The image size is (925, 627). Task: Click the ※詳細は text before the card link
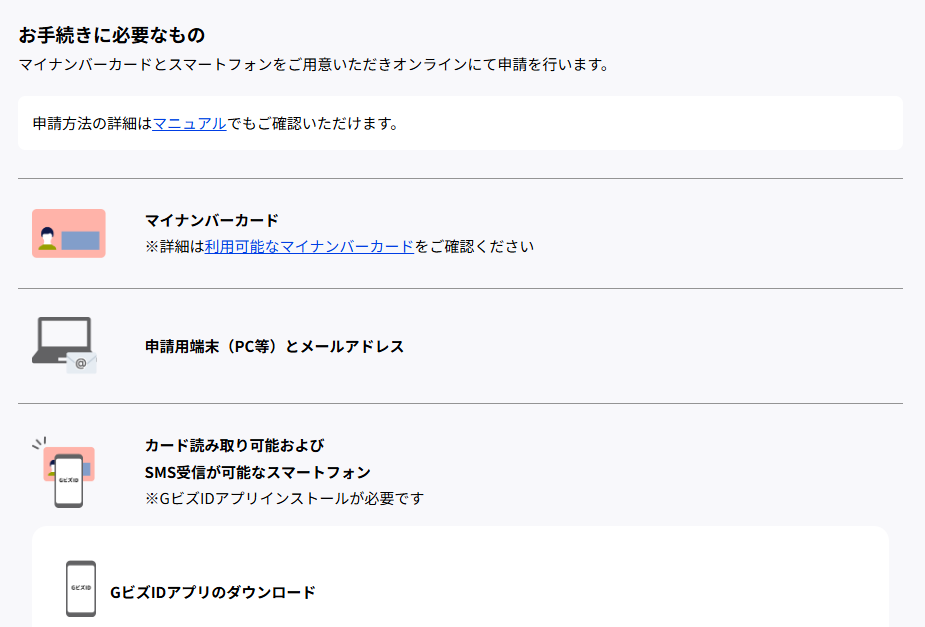[x=175, y=246]
